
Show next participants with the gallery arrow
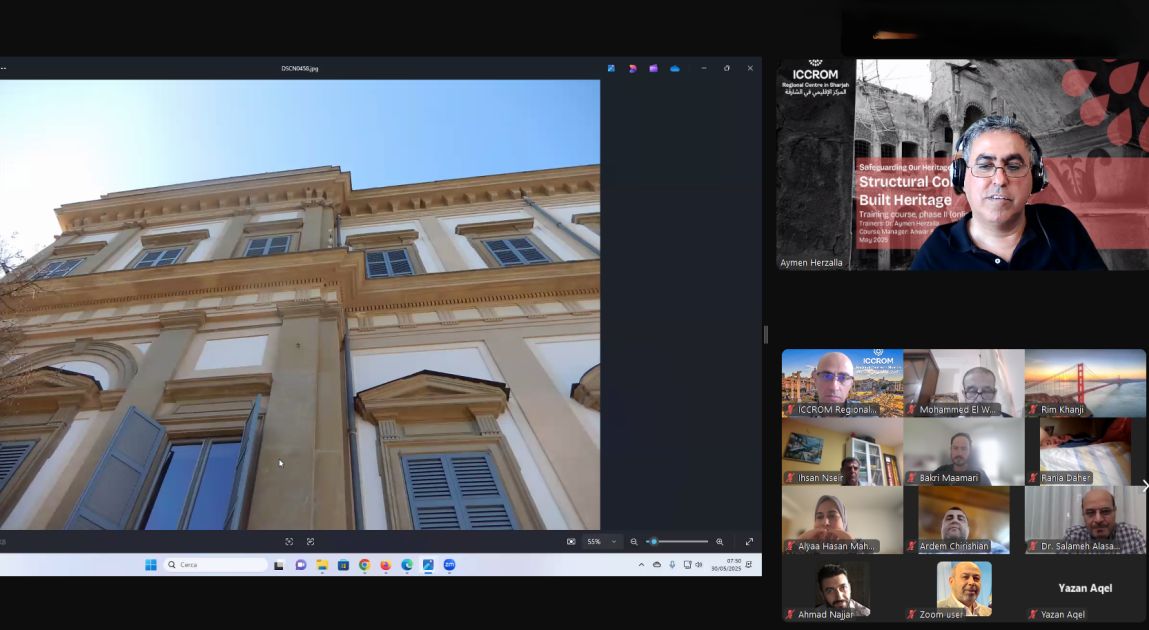pyautogui.click(x=1145, y=486)
